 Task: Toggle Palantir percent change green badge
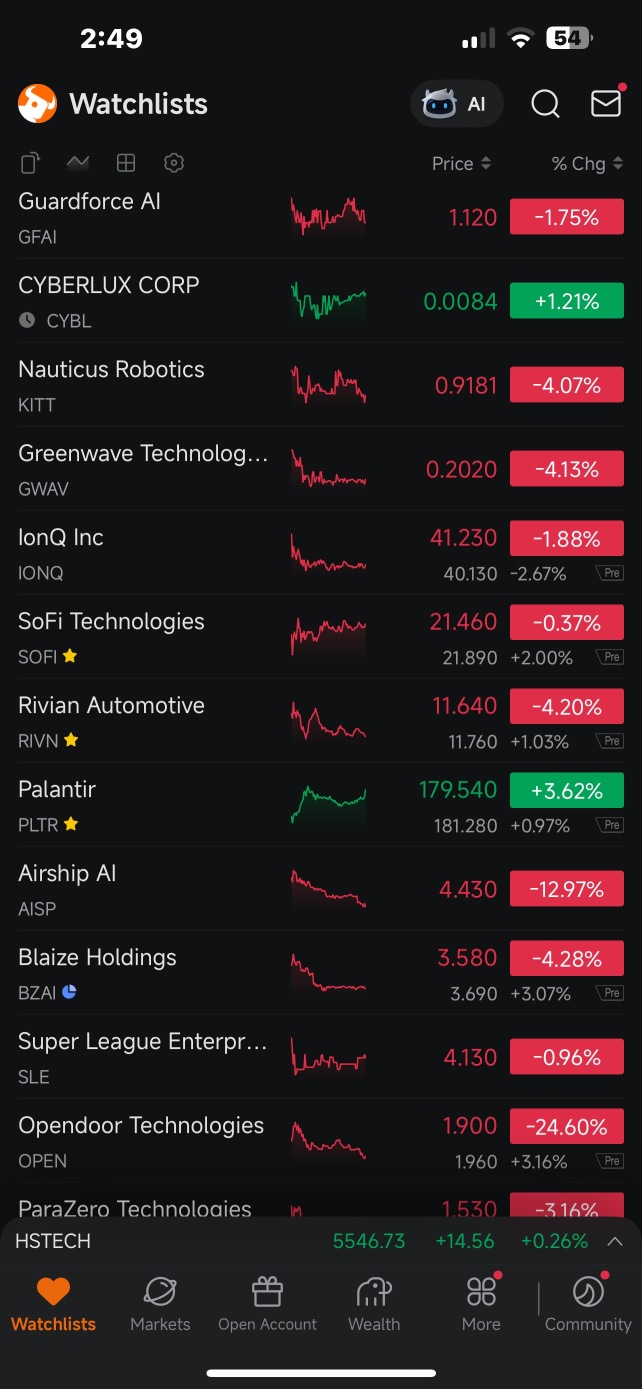click(x=567, y=791)
